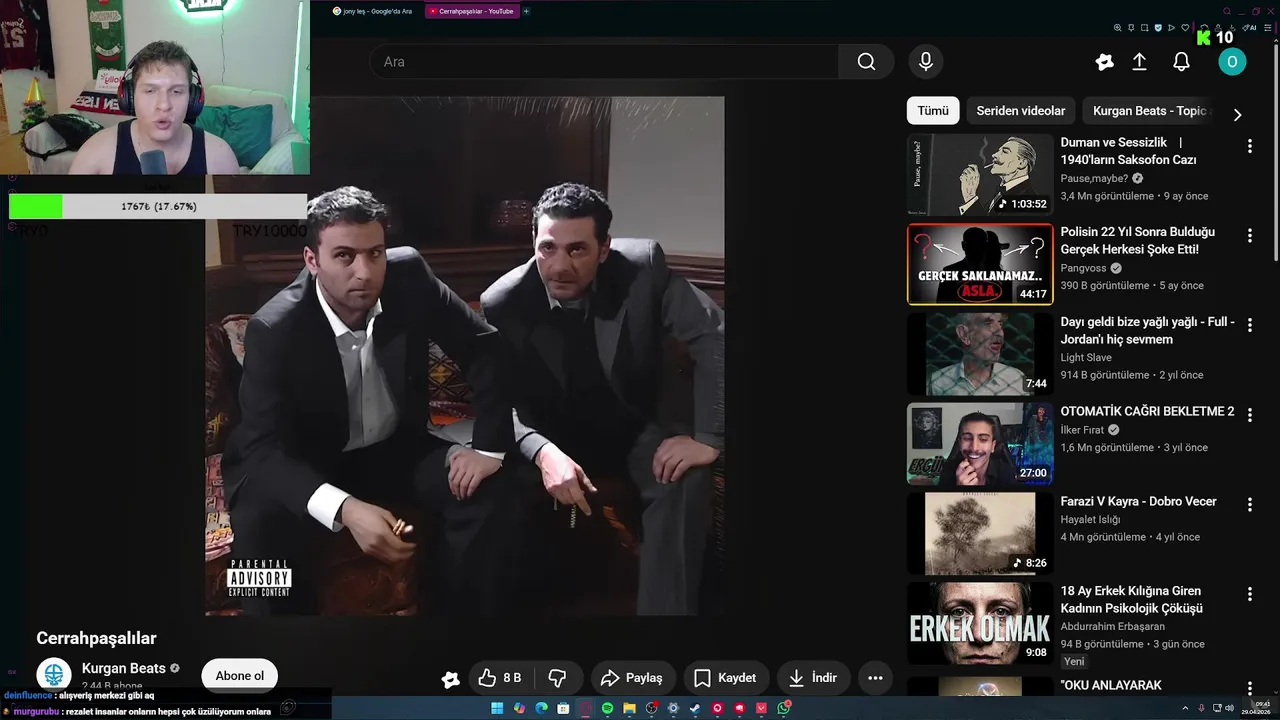The width and height of the screenshot is (1280, 720).
Task: Open the ERKEK OLMAK thumbnail
Action: (980, 622)
